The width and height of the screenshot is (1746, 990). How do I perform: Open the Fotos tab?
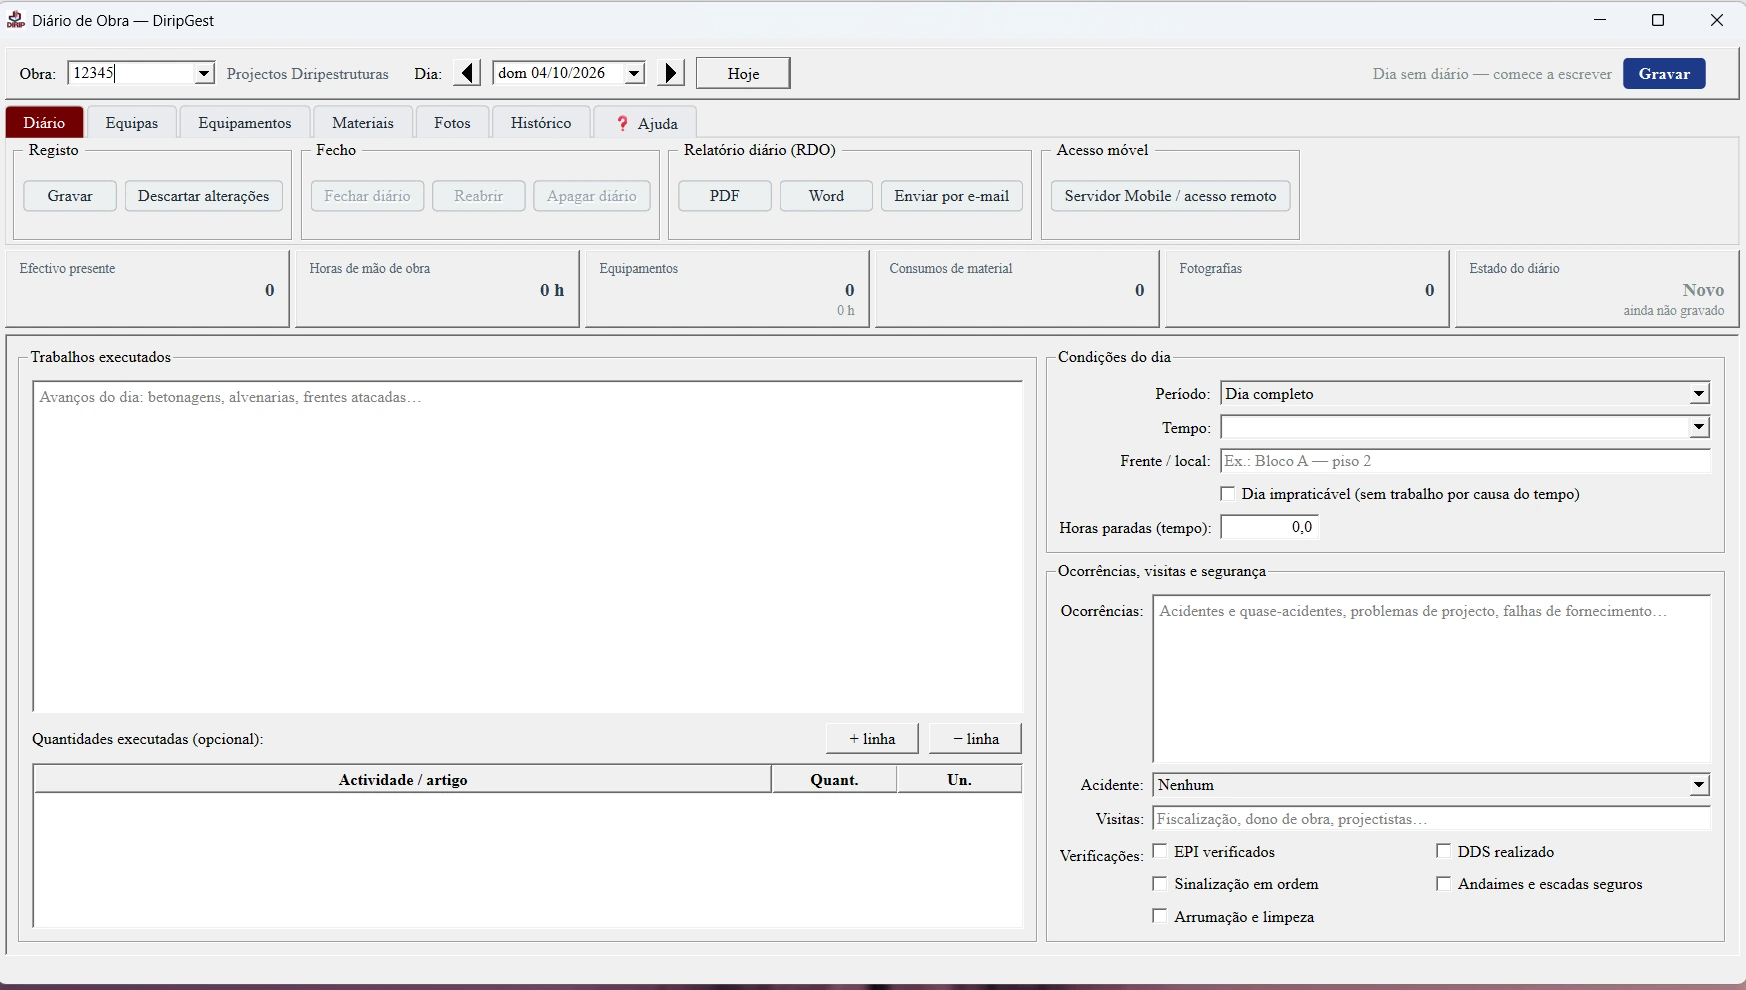click(x=452, y=123)
